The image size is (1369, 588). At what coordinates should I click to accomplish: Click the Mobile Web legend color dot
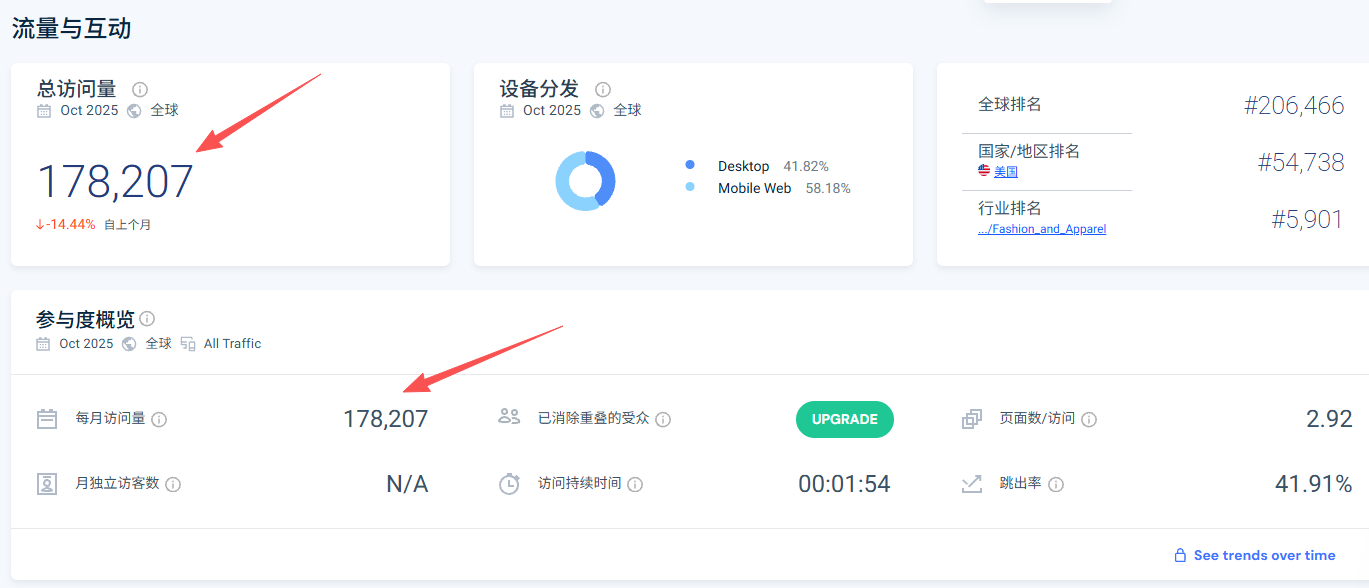(690, 188)
